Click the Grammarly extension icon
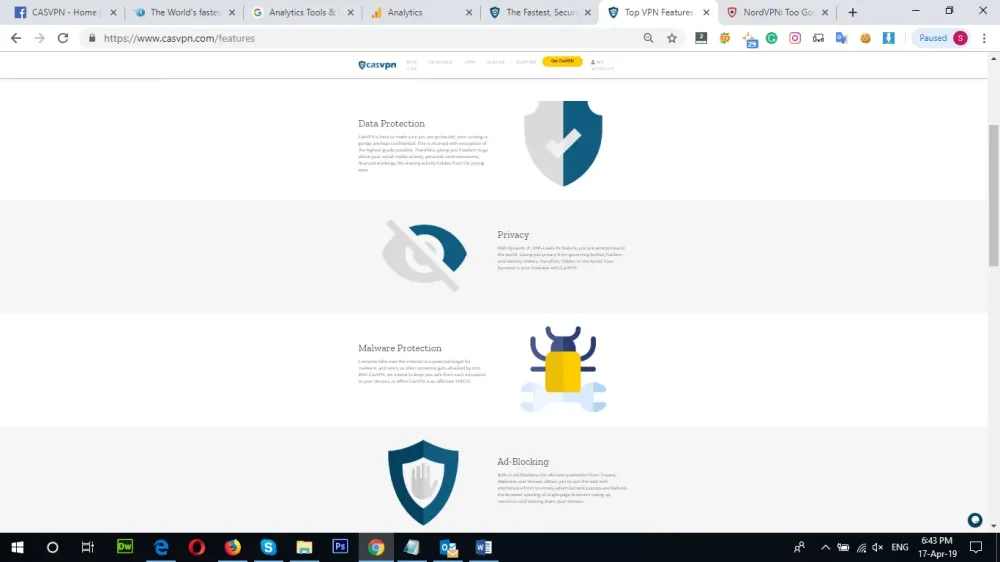The image size is (1000, 562). [x=772, y=38]
